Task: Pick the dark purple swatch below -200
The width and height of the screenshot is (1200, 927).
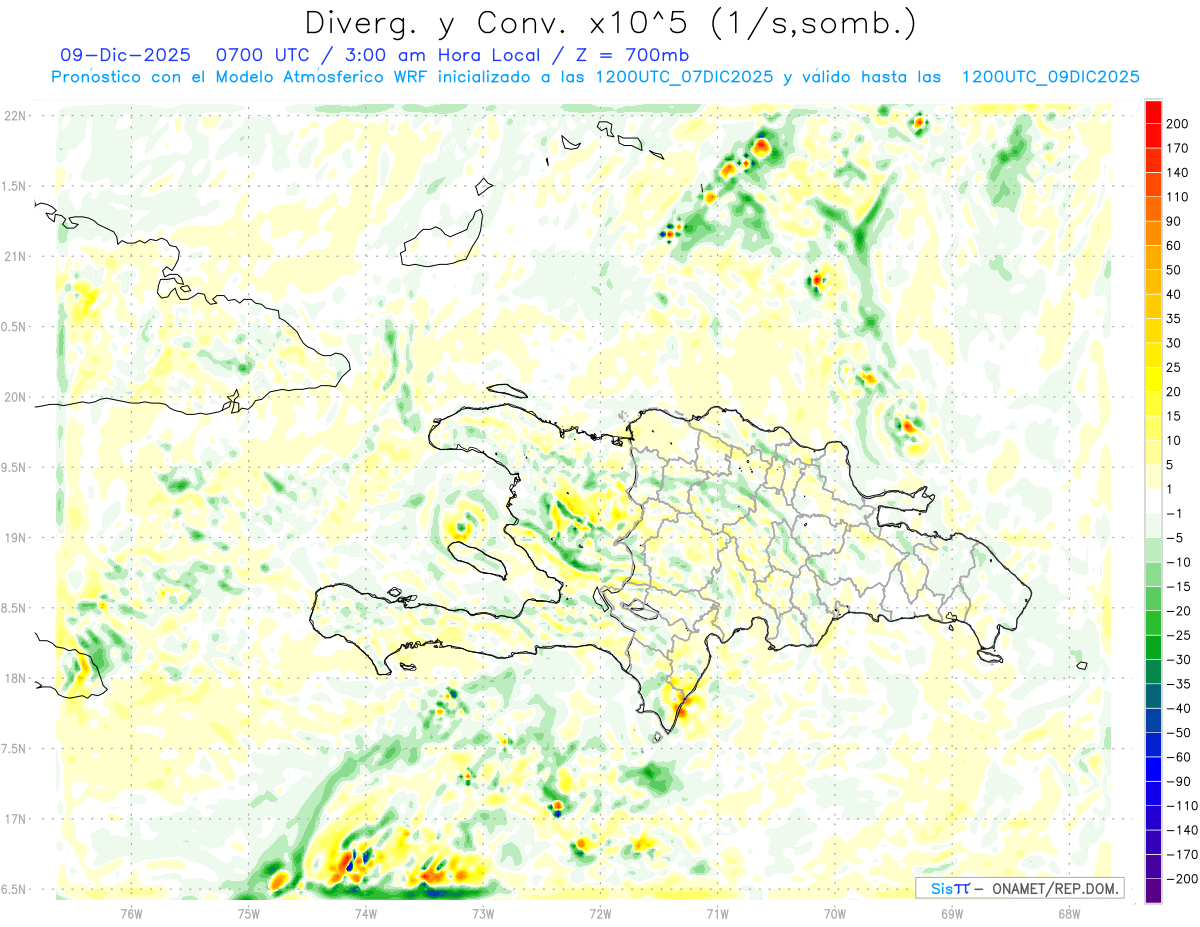Action: 1153,891
